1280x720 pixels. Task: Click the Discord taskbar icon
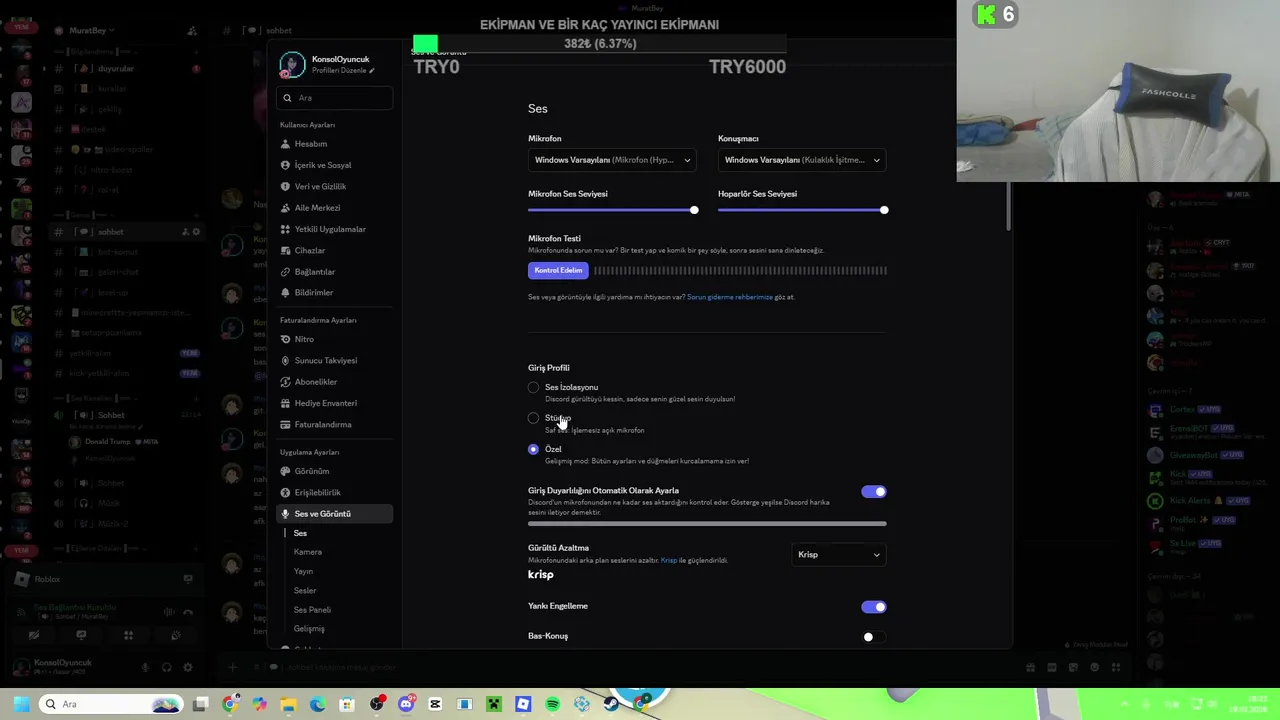click(x=407, y=704)
